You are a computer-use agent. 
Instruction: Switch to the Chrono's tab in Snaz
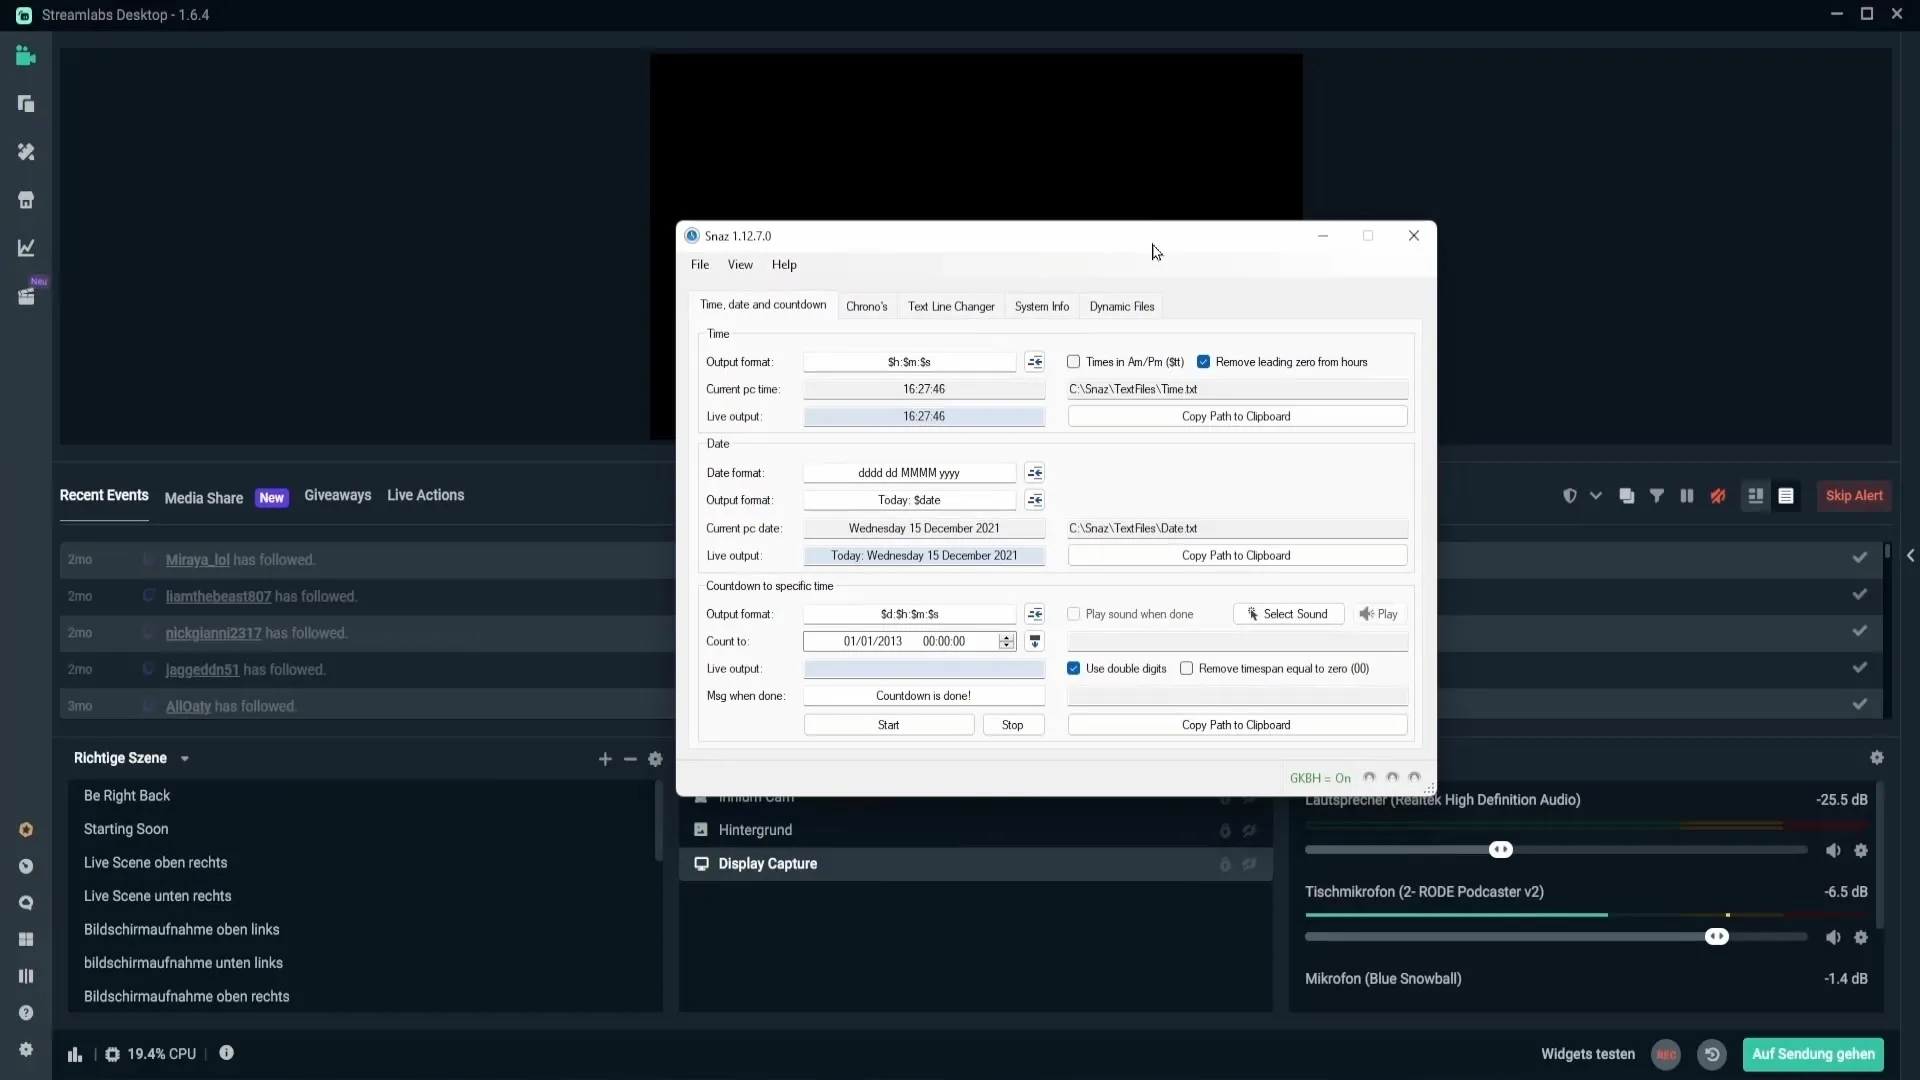point(866,307)
